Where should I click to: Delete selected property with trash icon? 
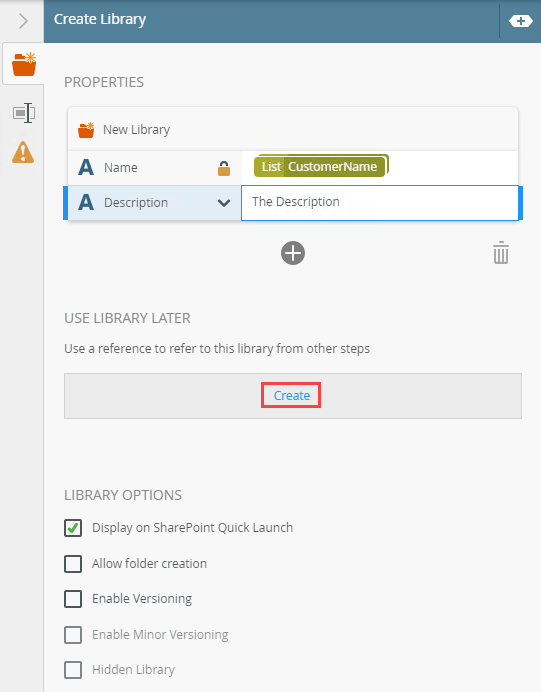[x=501, y=253]
